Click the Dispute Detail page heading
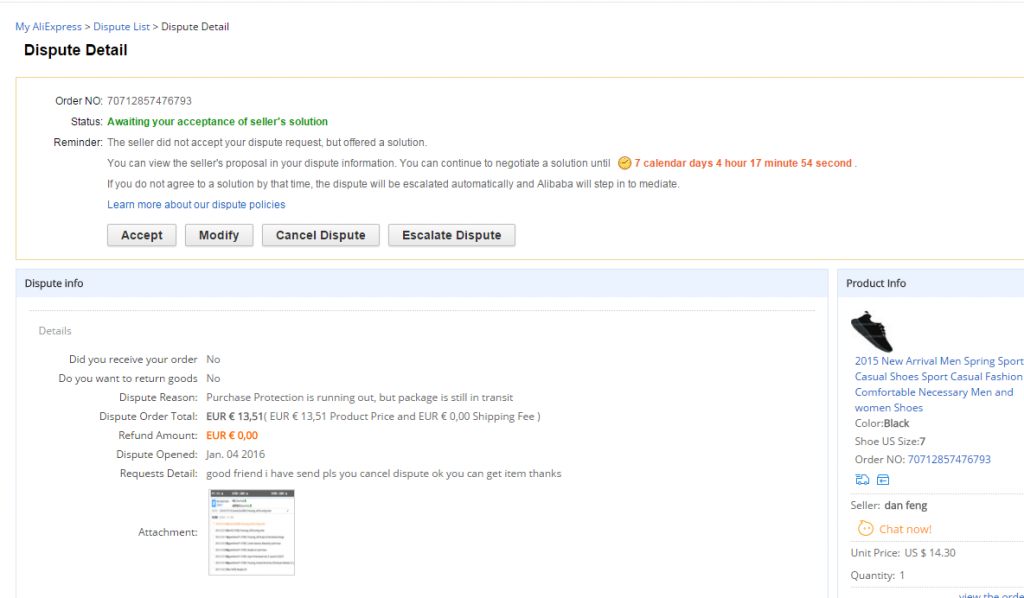The image size is (1024, 598). click(76, 50)
